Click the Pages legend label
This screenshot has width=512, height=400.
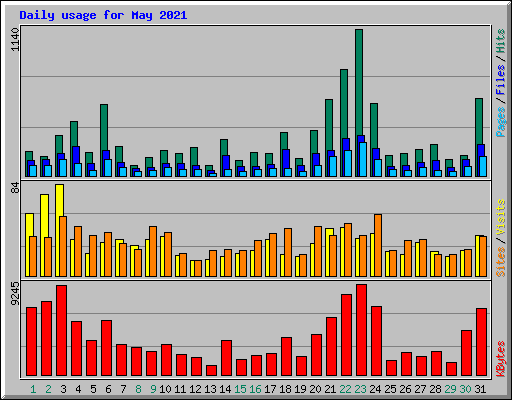(500, 122)
